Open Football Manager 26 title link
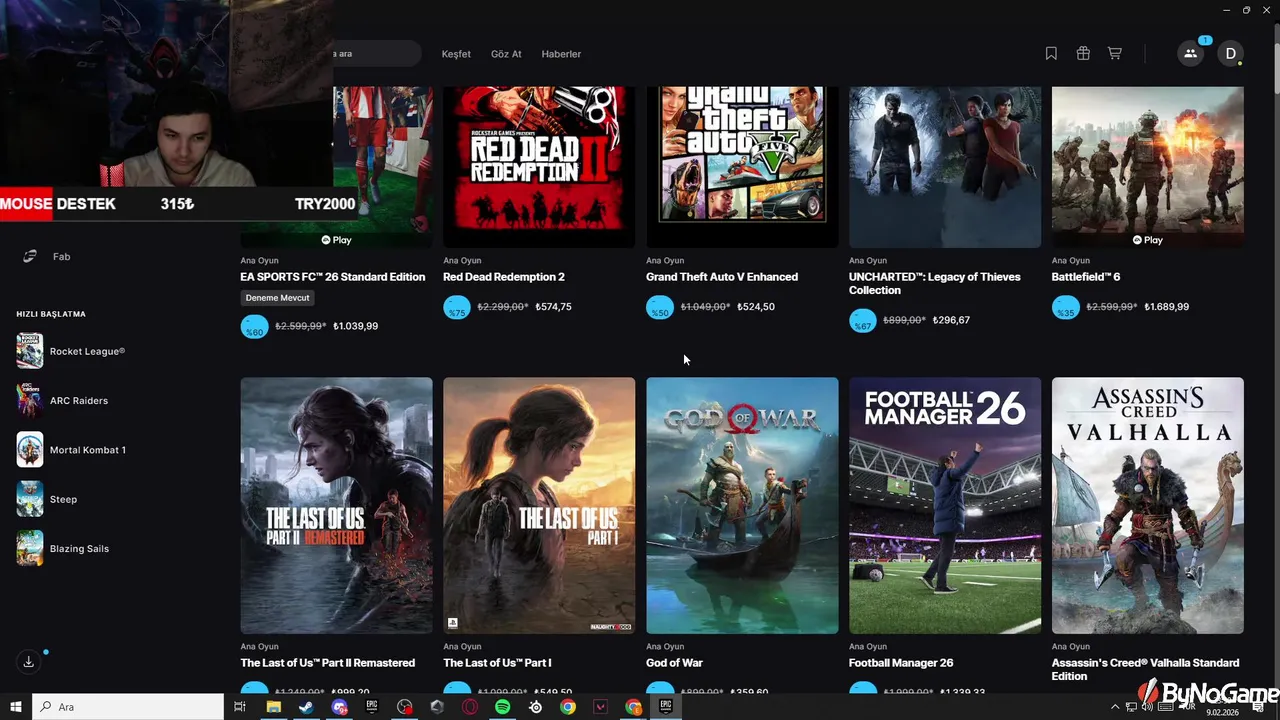 click(x=901, y=663)
